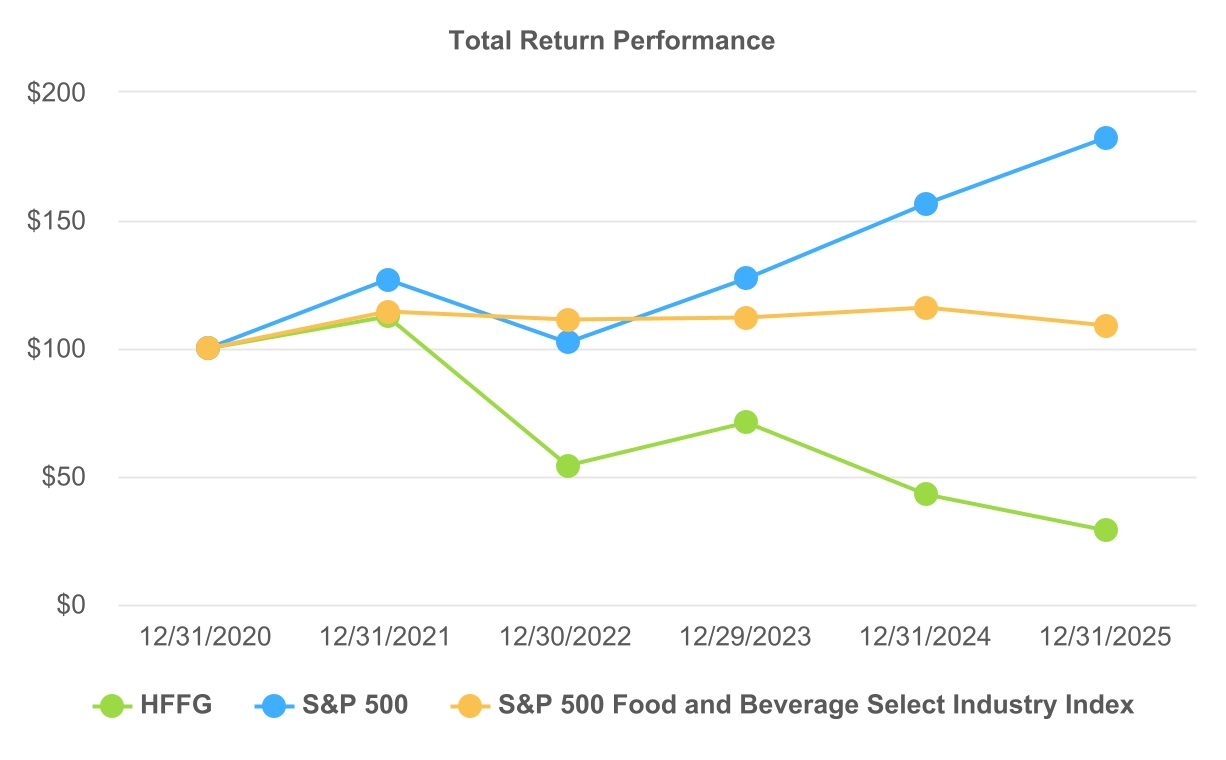Click the HFFG data point at 12/31/2025

point(1105,530)
